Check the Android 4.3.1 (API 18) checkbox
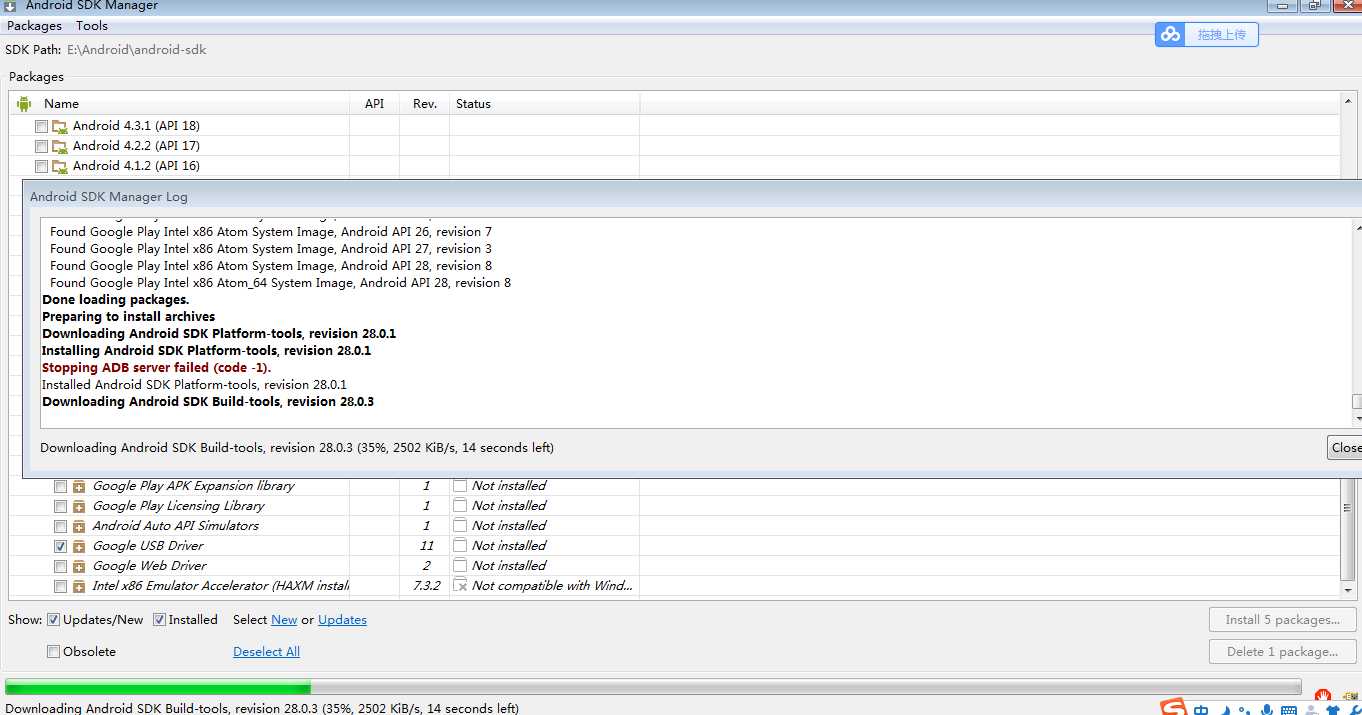This screenshot has width=1362, height=715. pyautogui.click(x=41, y=126)
